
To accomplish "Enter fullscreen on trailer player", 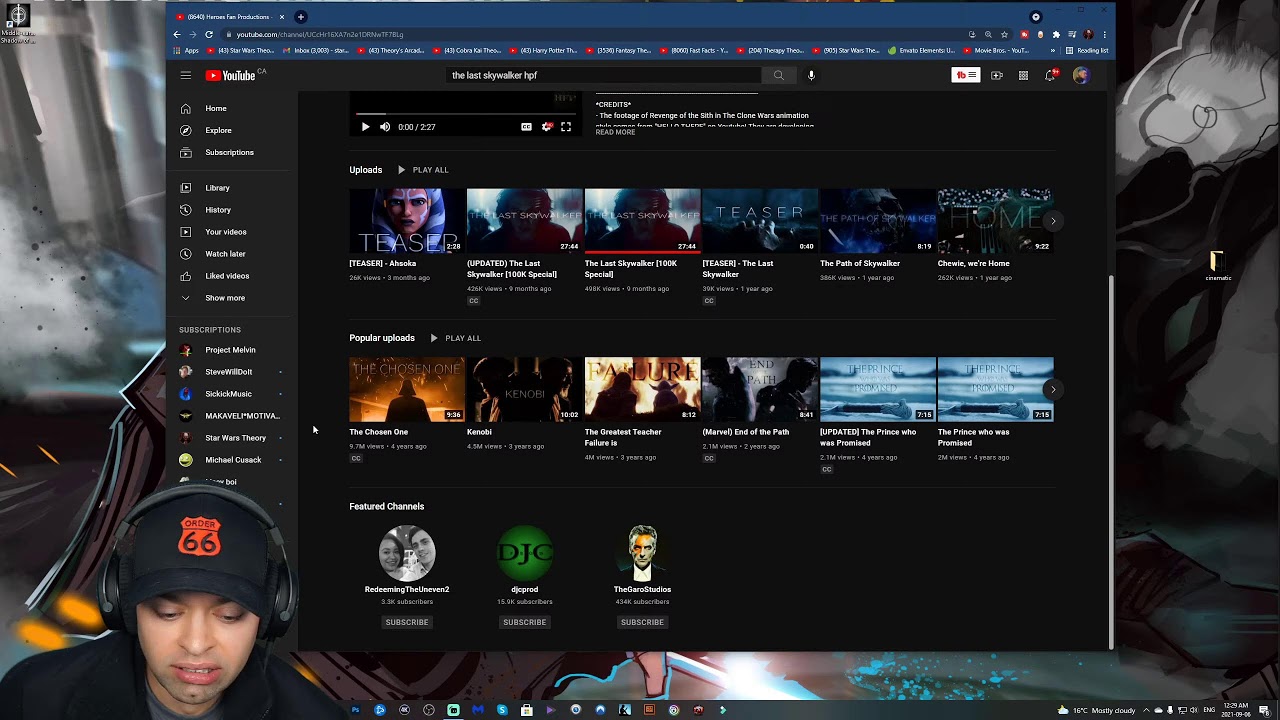I will tap(566, 127).
